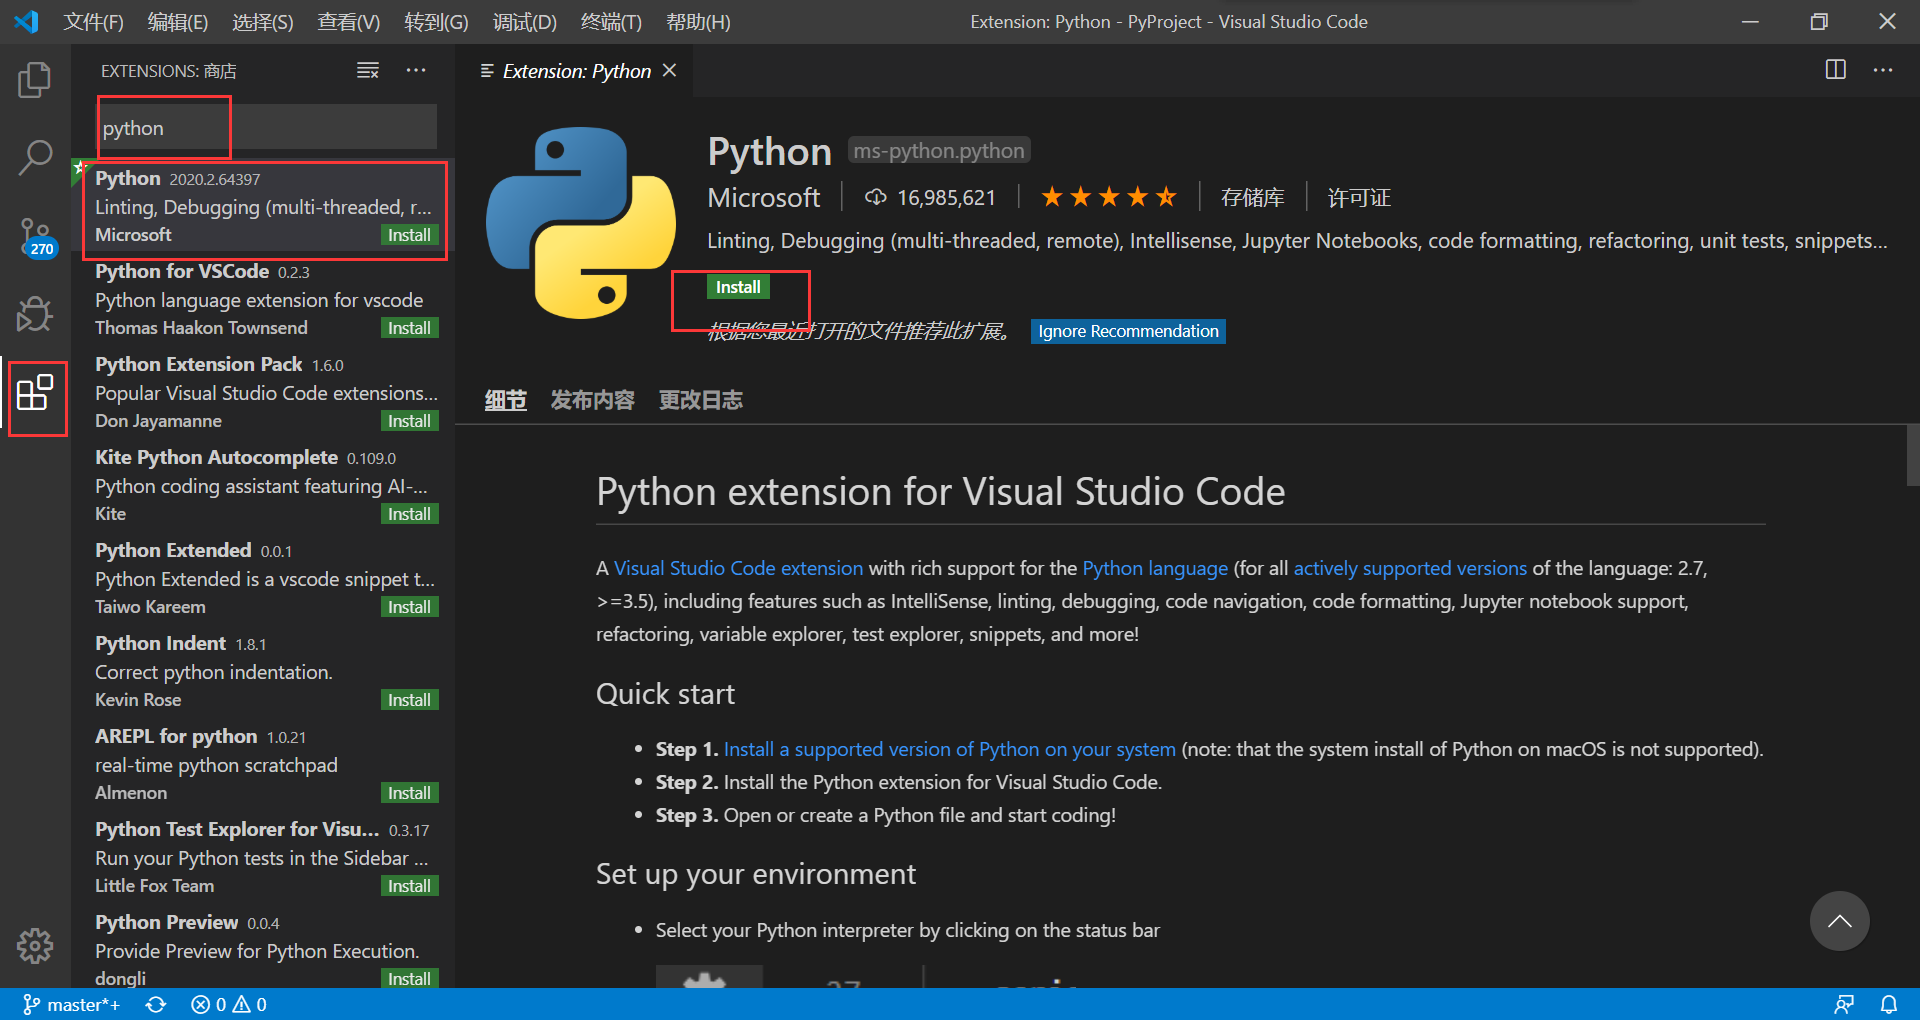This screenshot has width=1920, height=1020.
Task: Open the 查看(V) menu
Action: (349, 21)
